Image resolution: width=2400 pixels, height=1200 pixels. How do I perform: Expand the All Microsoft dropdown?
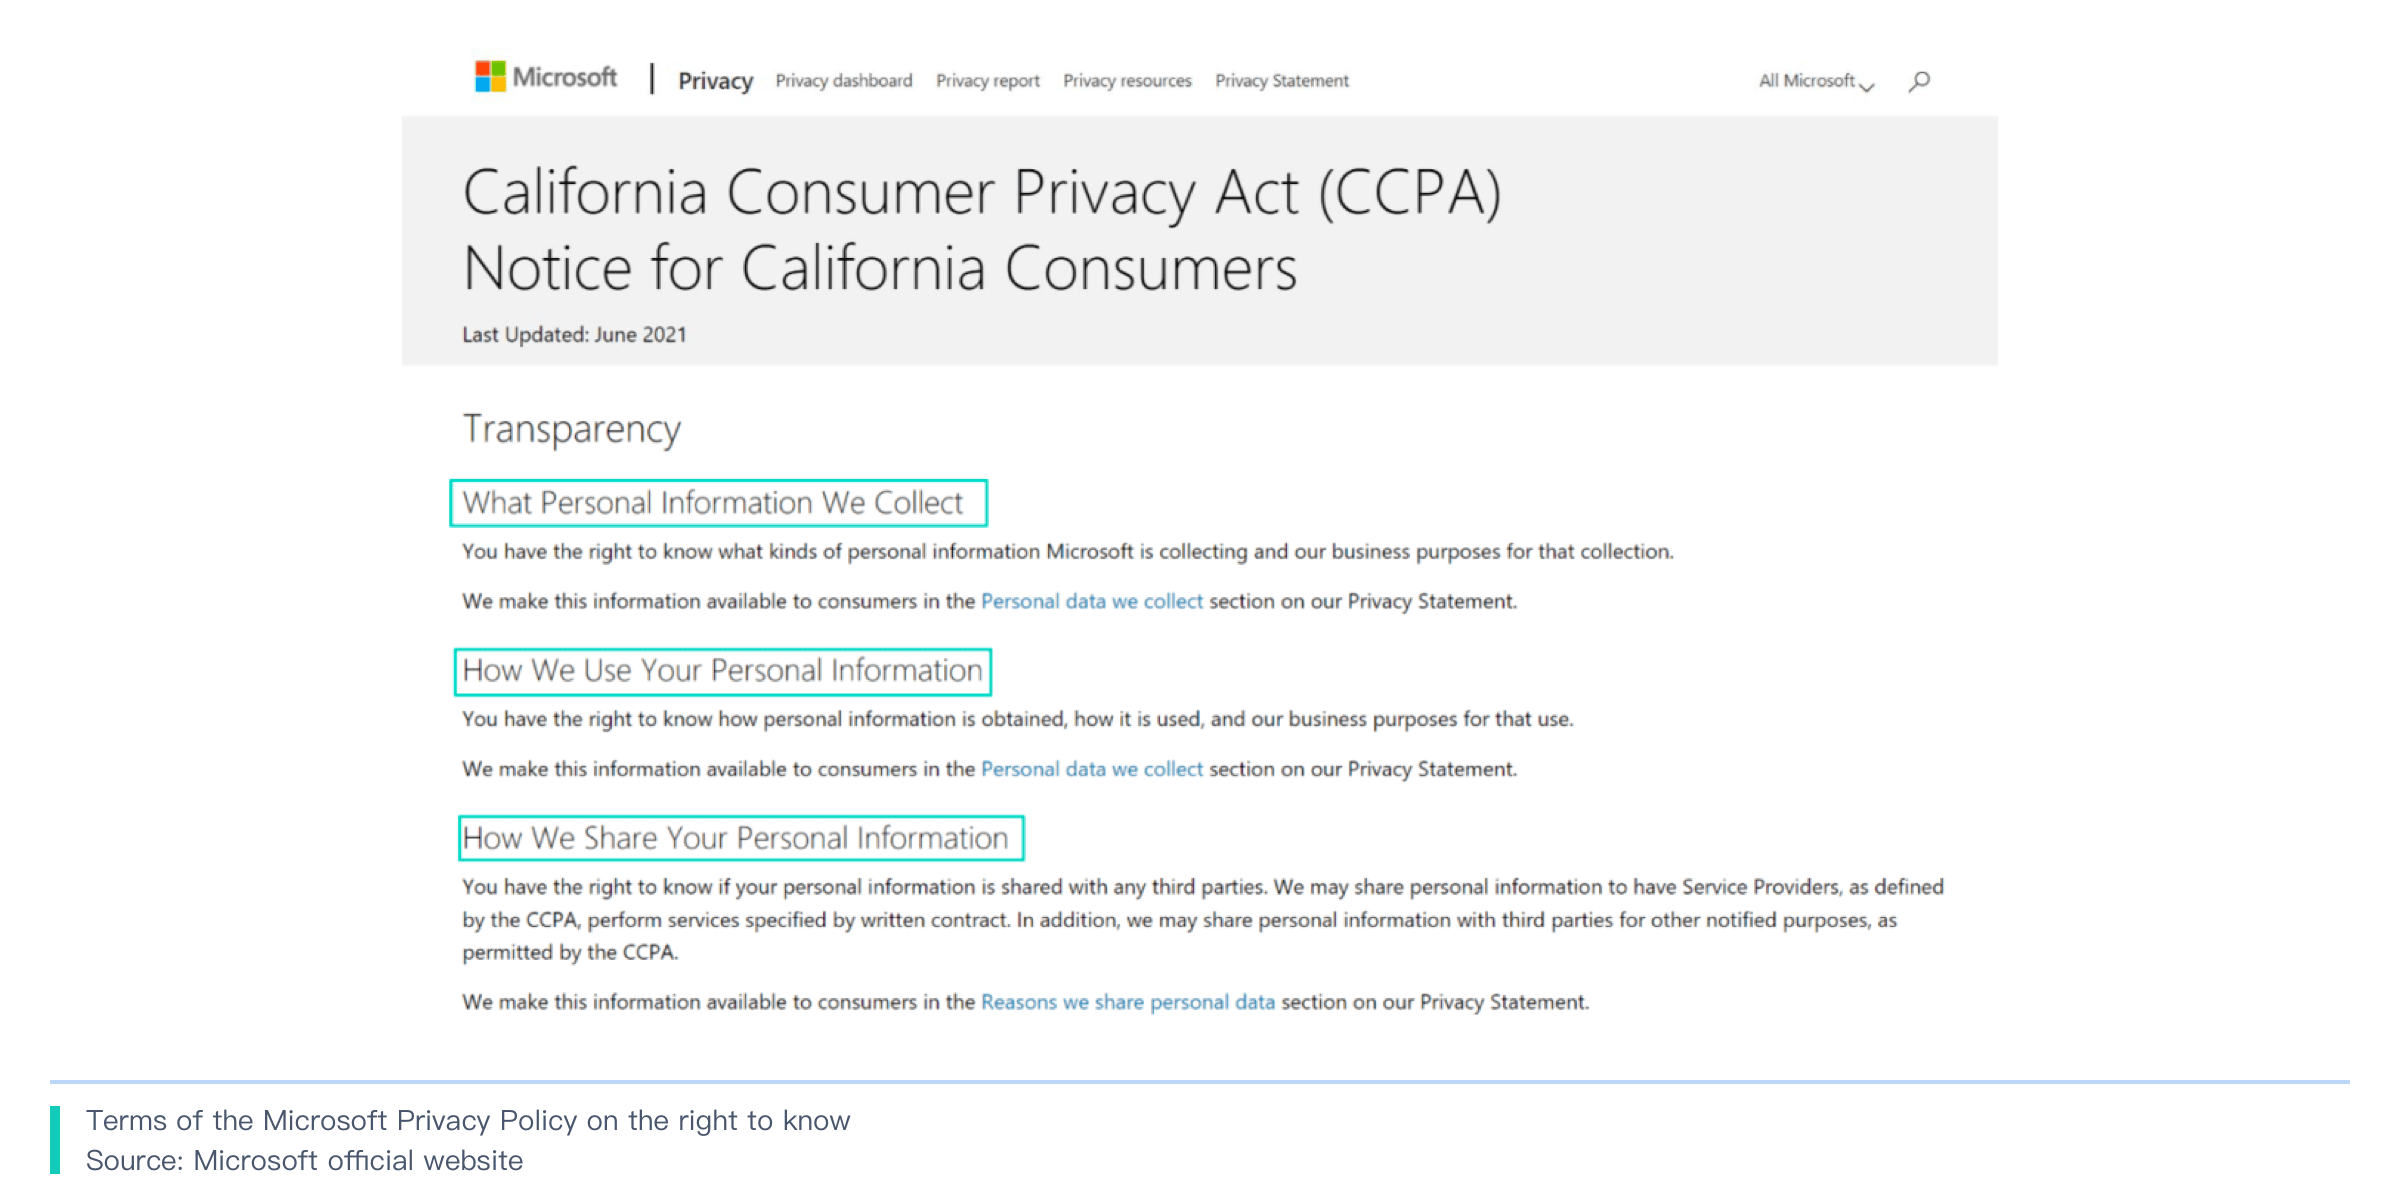point(1816,81)
